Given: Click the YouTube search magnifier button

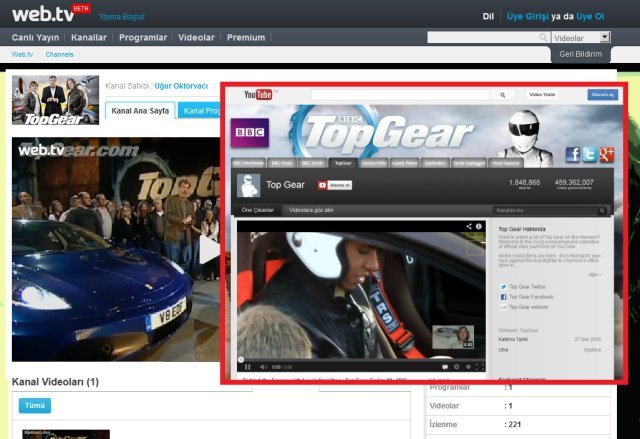Looking at the screenshot, I should pyautogui.click(x=502, y=95).
